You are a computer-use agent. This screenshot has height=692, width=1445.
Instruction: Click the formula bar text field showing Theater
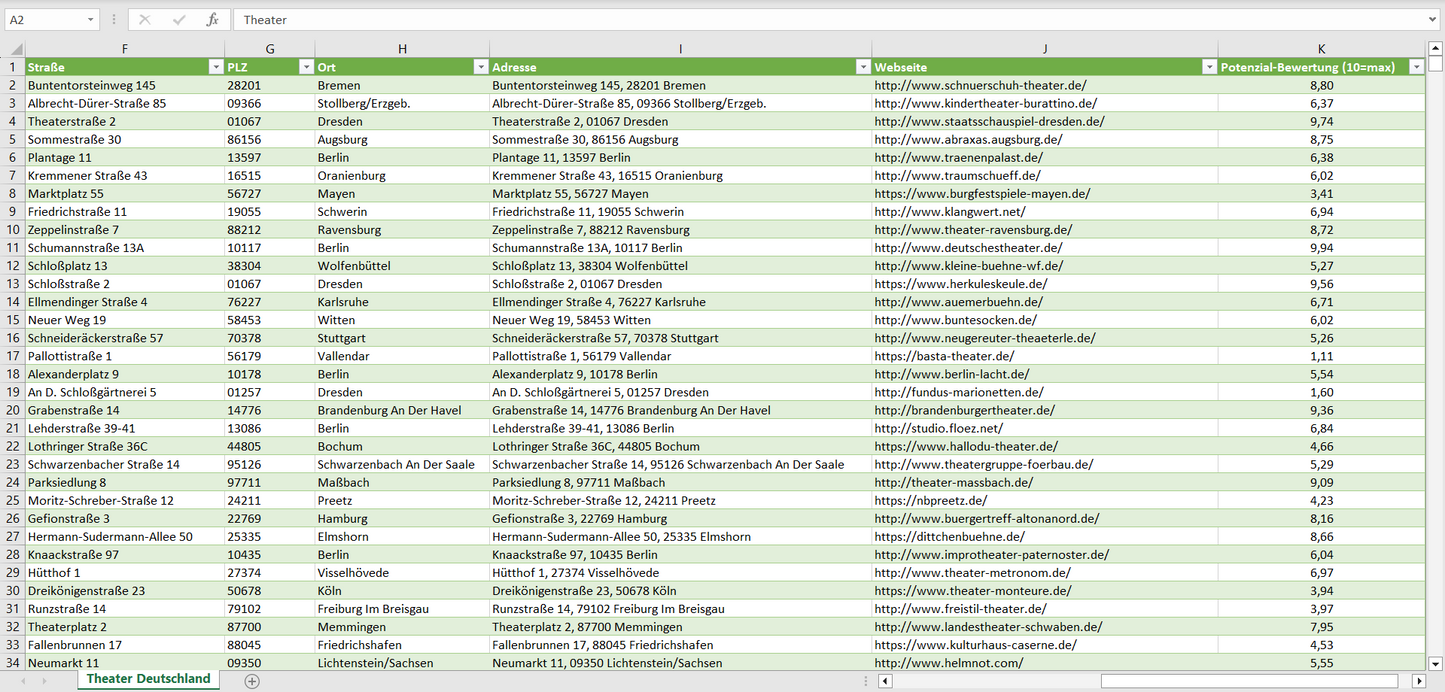800,20
